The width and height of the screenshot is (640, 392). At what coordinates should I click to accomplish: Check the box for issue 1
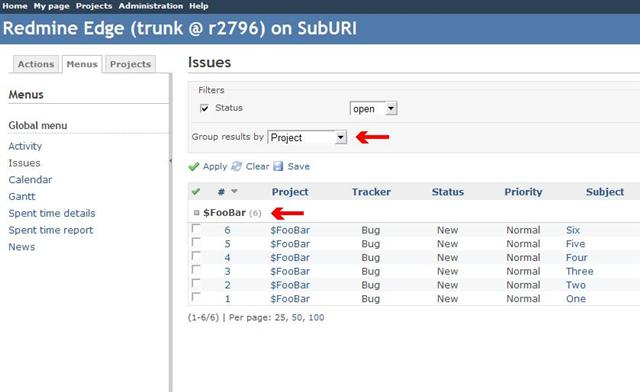point(196,297)
